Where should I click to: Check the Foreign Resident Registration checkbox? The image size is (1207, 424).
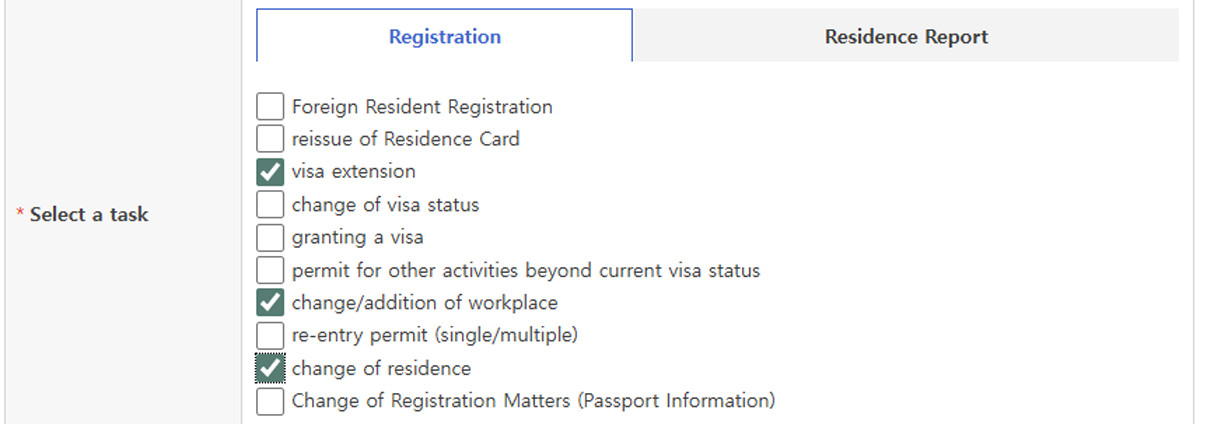(x=270, y=106)
